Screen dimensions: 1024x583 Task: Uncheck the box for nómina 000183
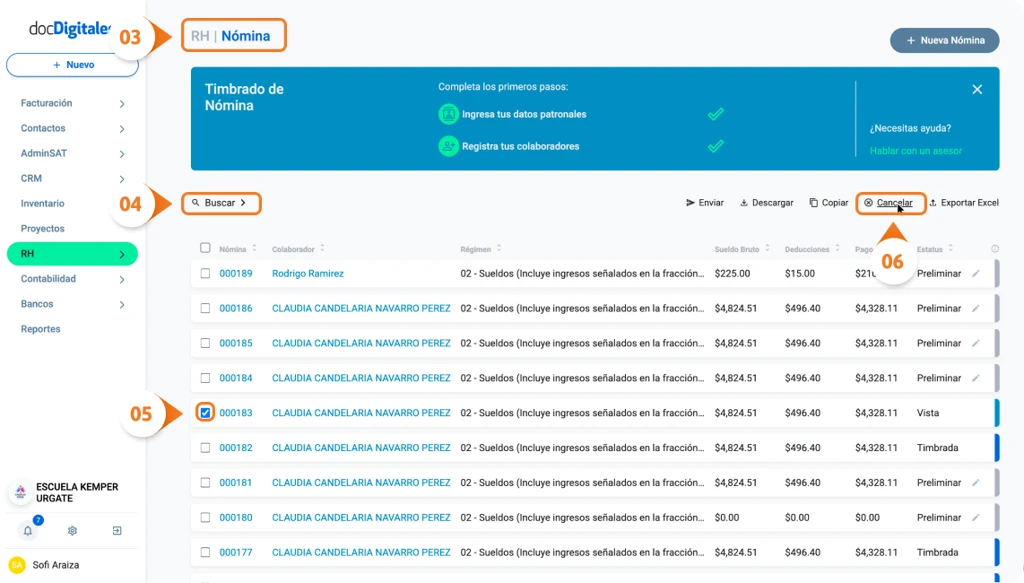pyautogui.click(x=205, y=413)
